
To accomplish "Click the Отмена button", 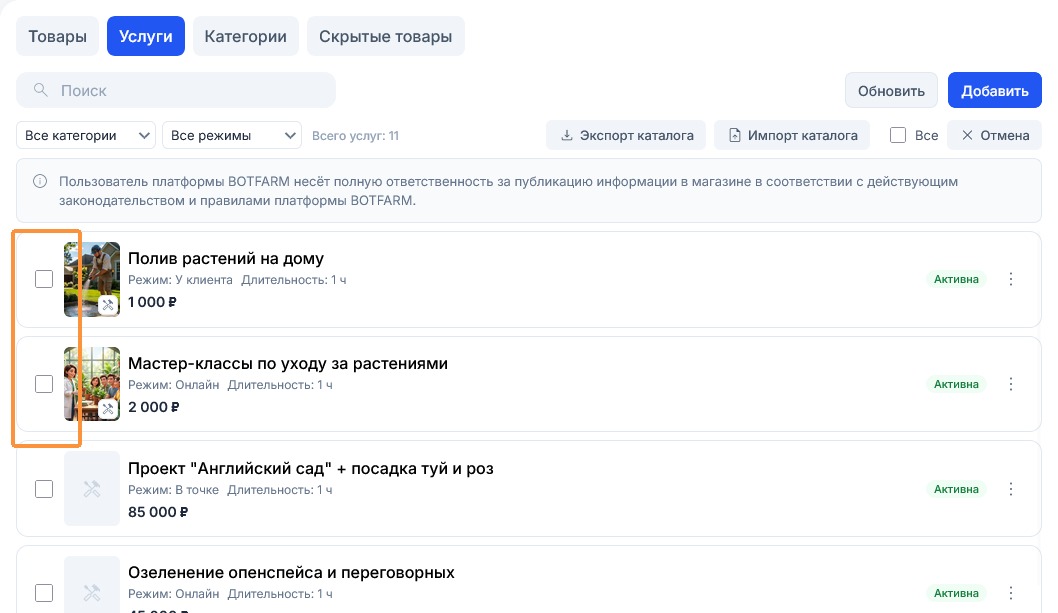I will [995, 136].
